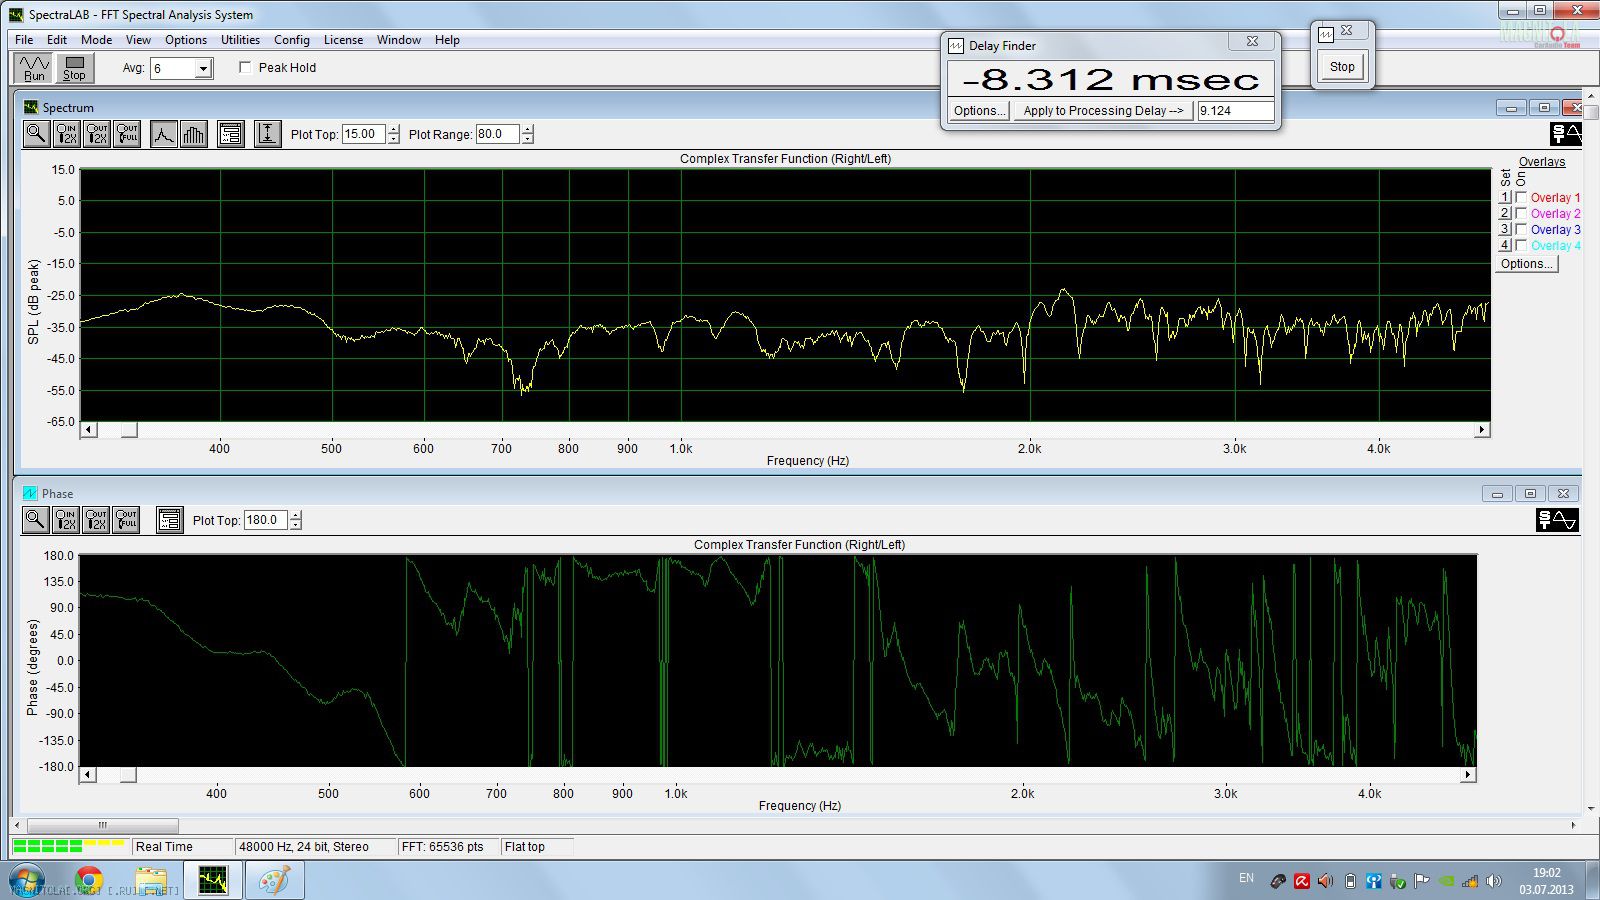The width and height of the screenshot is (1600, 900).
Task: Open Phase window settings dialog icon
Action: point(170,520)
